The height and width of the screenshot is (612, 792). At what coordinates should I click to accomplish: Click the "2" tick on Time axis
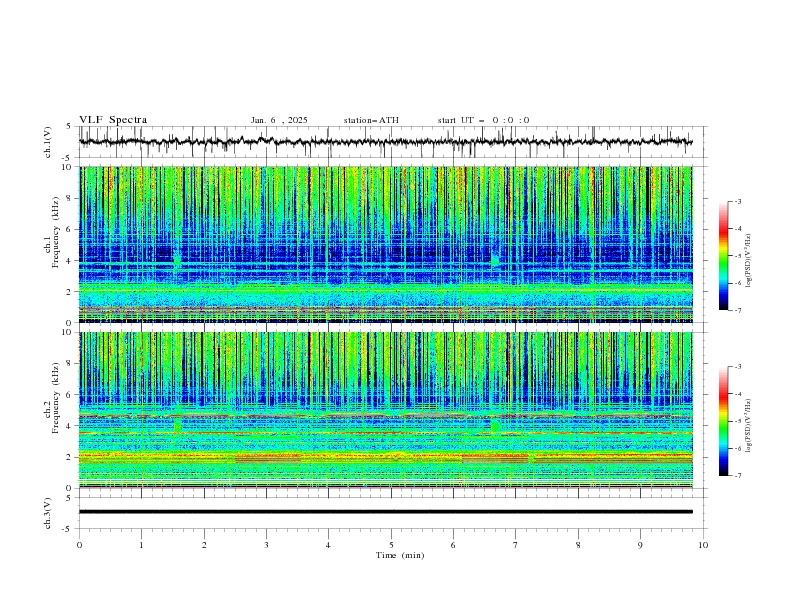(204, 545)
